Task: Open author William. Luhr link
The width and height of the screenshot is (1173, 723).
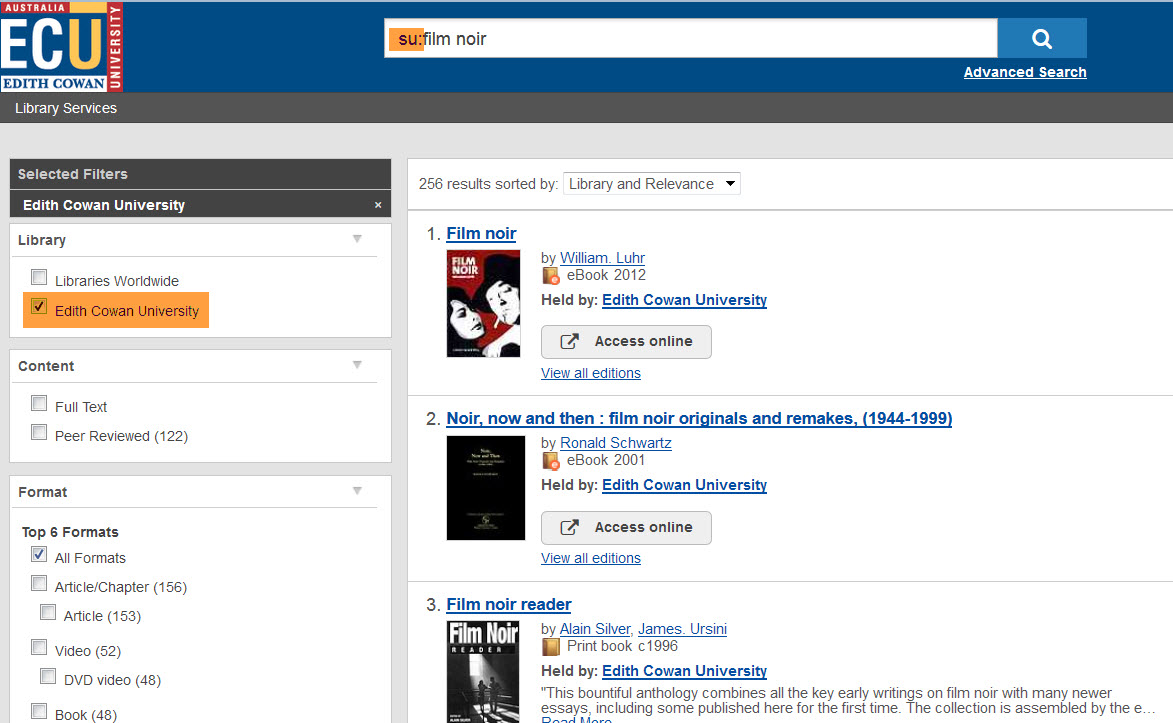Action: (602, 257)
